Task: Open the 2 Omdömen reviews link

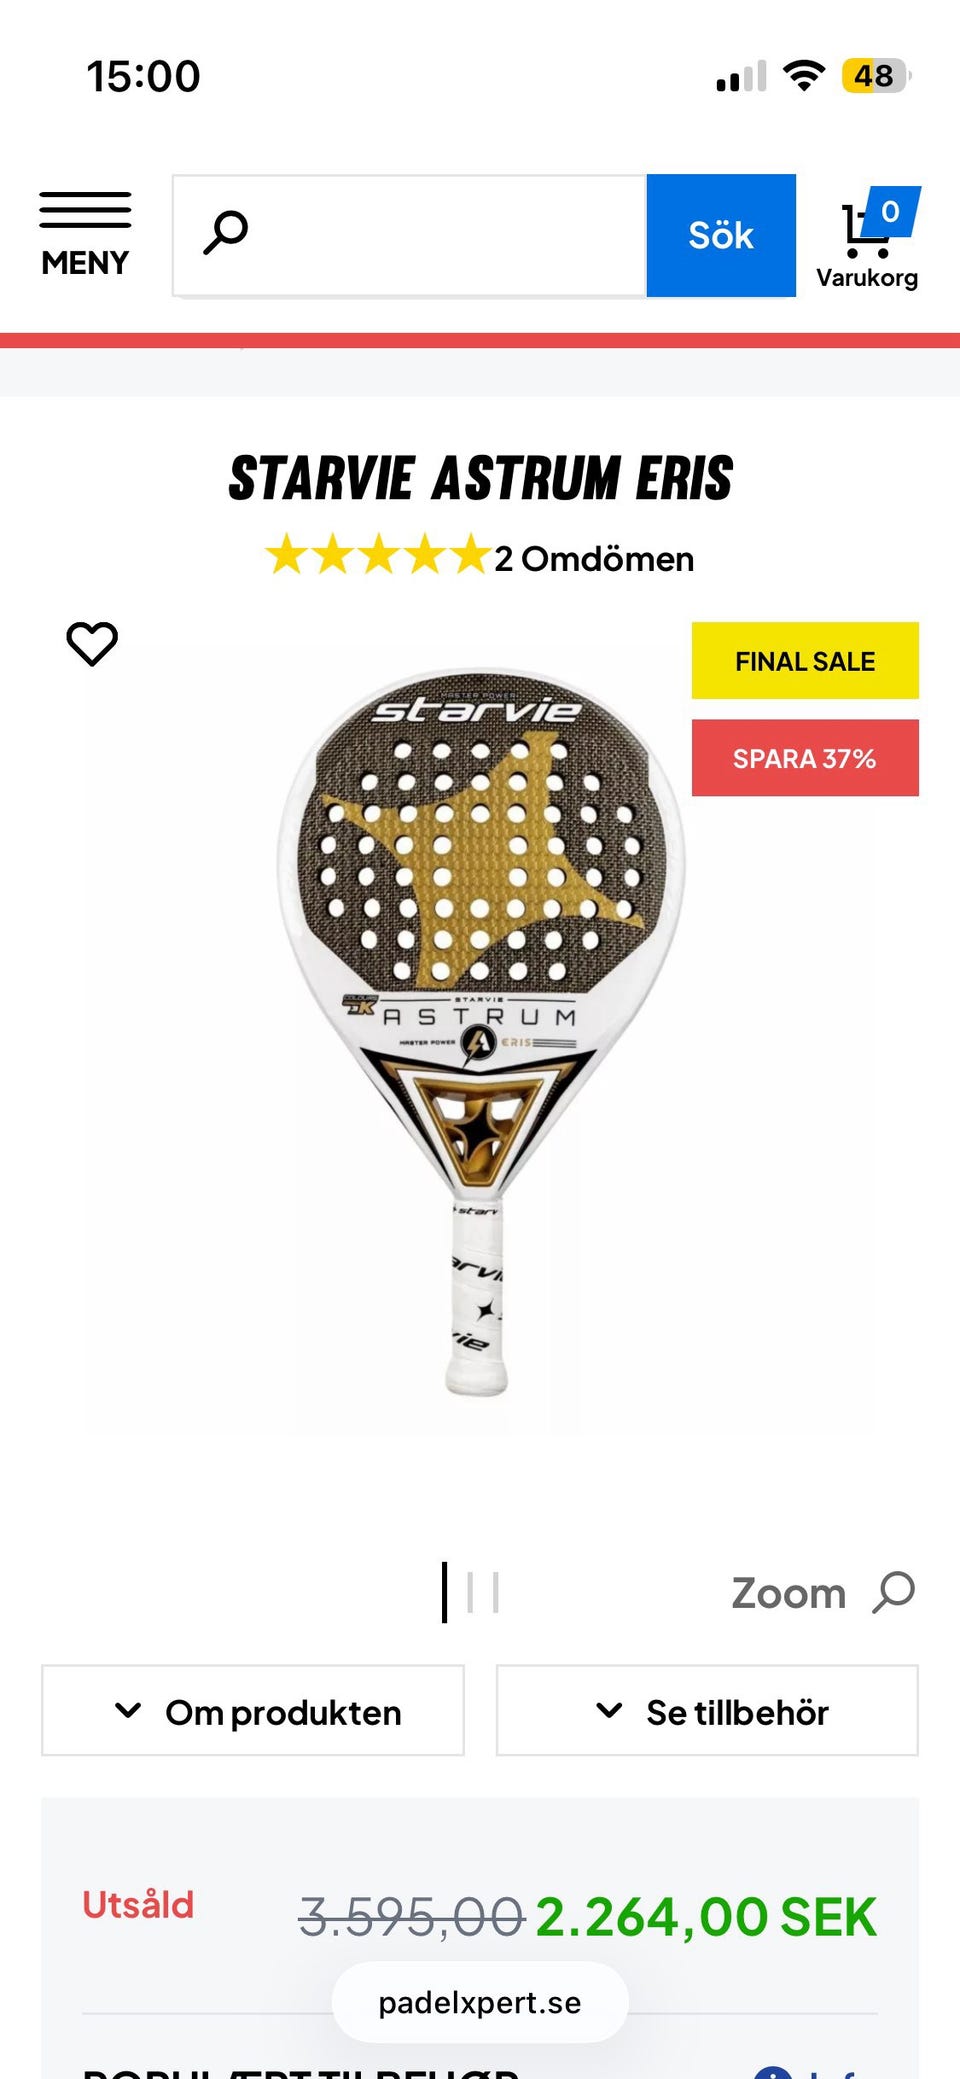Action: (x=594, y=558)
